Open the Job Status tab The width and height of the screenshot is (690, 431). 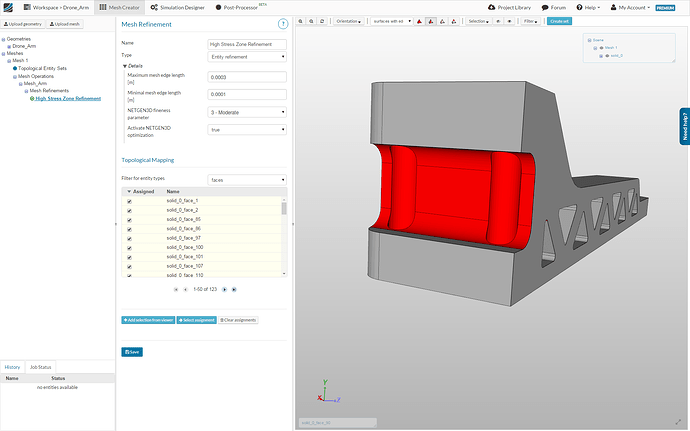[40, 368]
